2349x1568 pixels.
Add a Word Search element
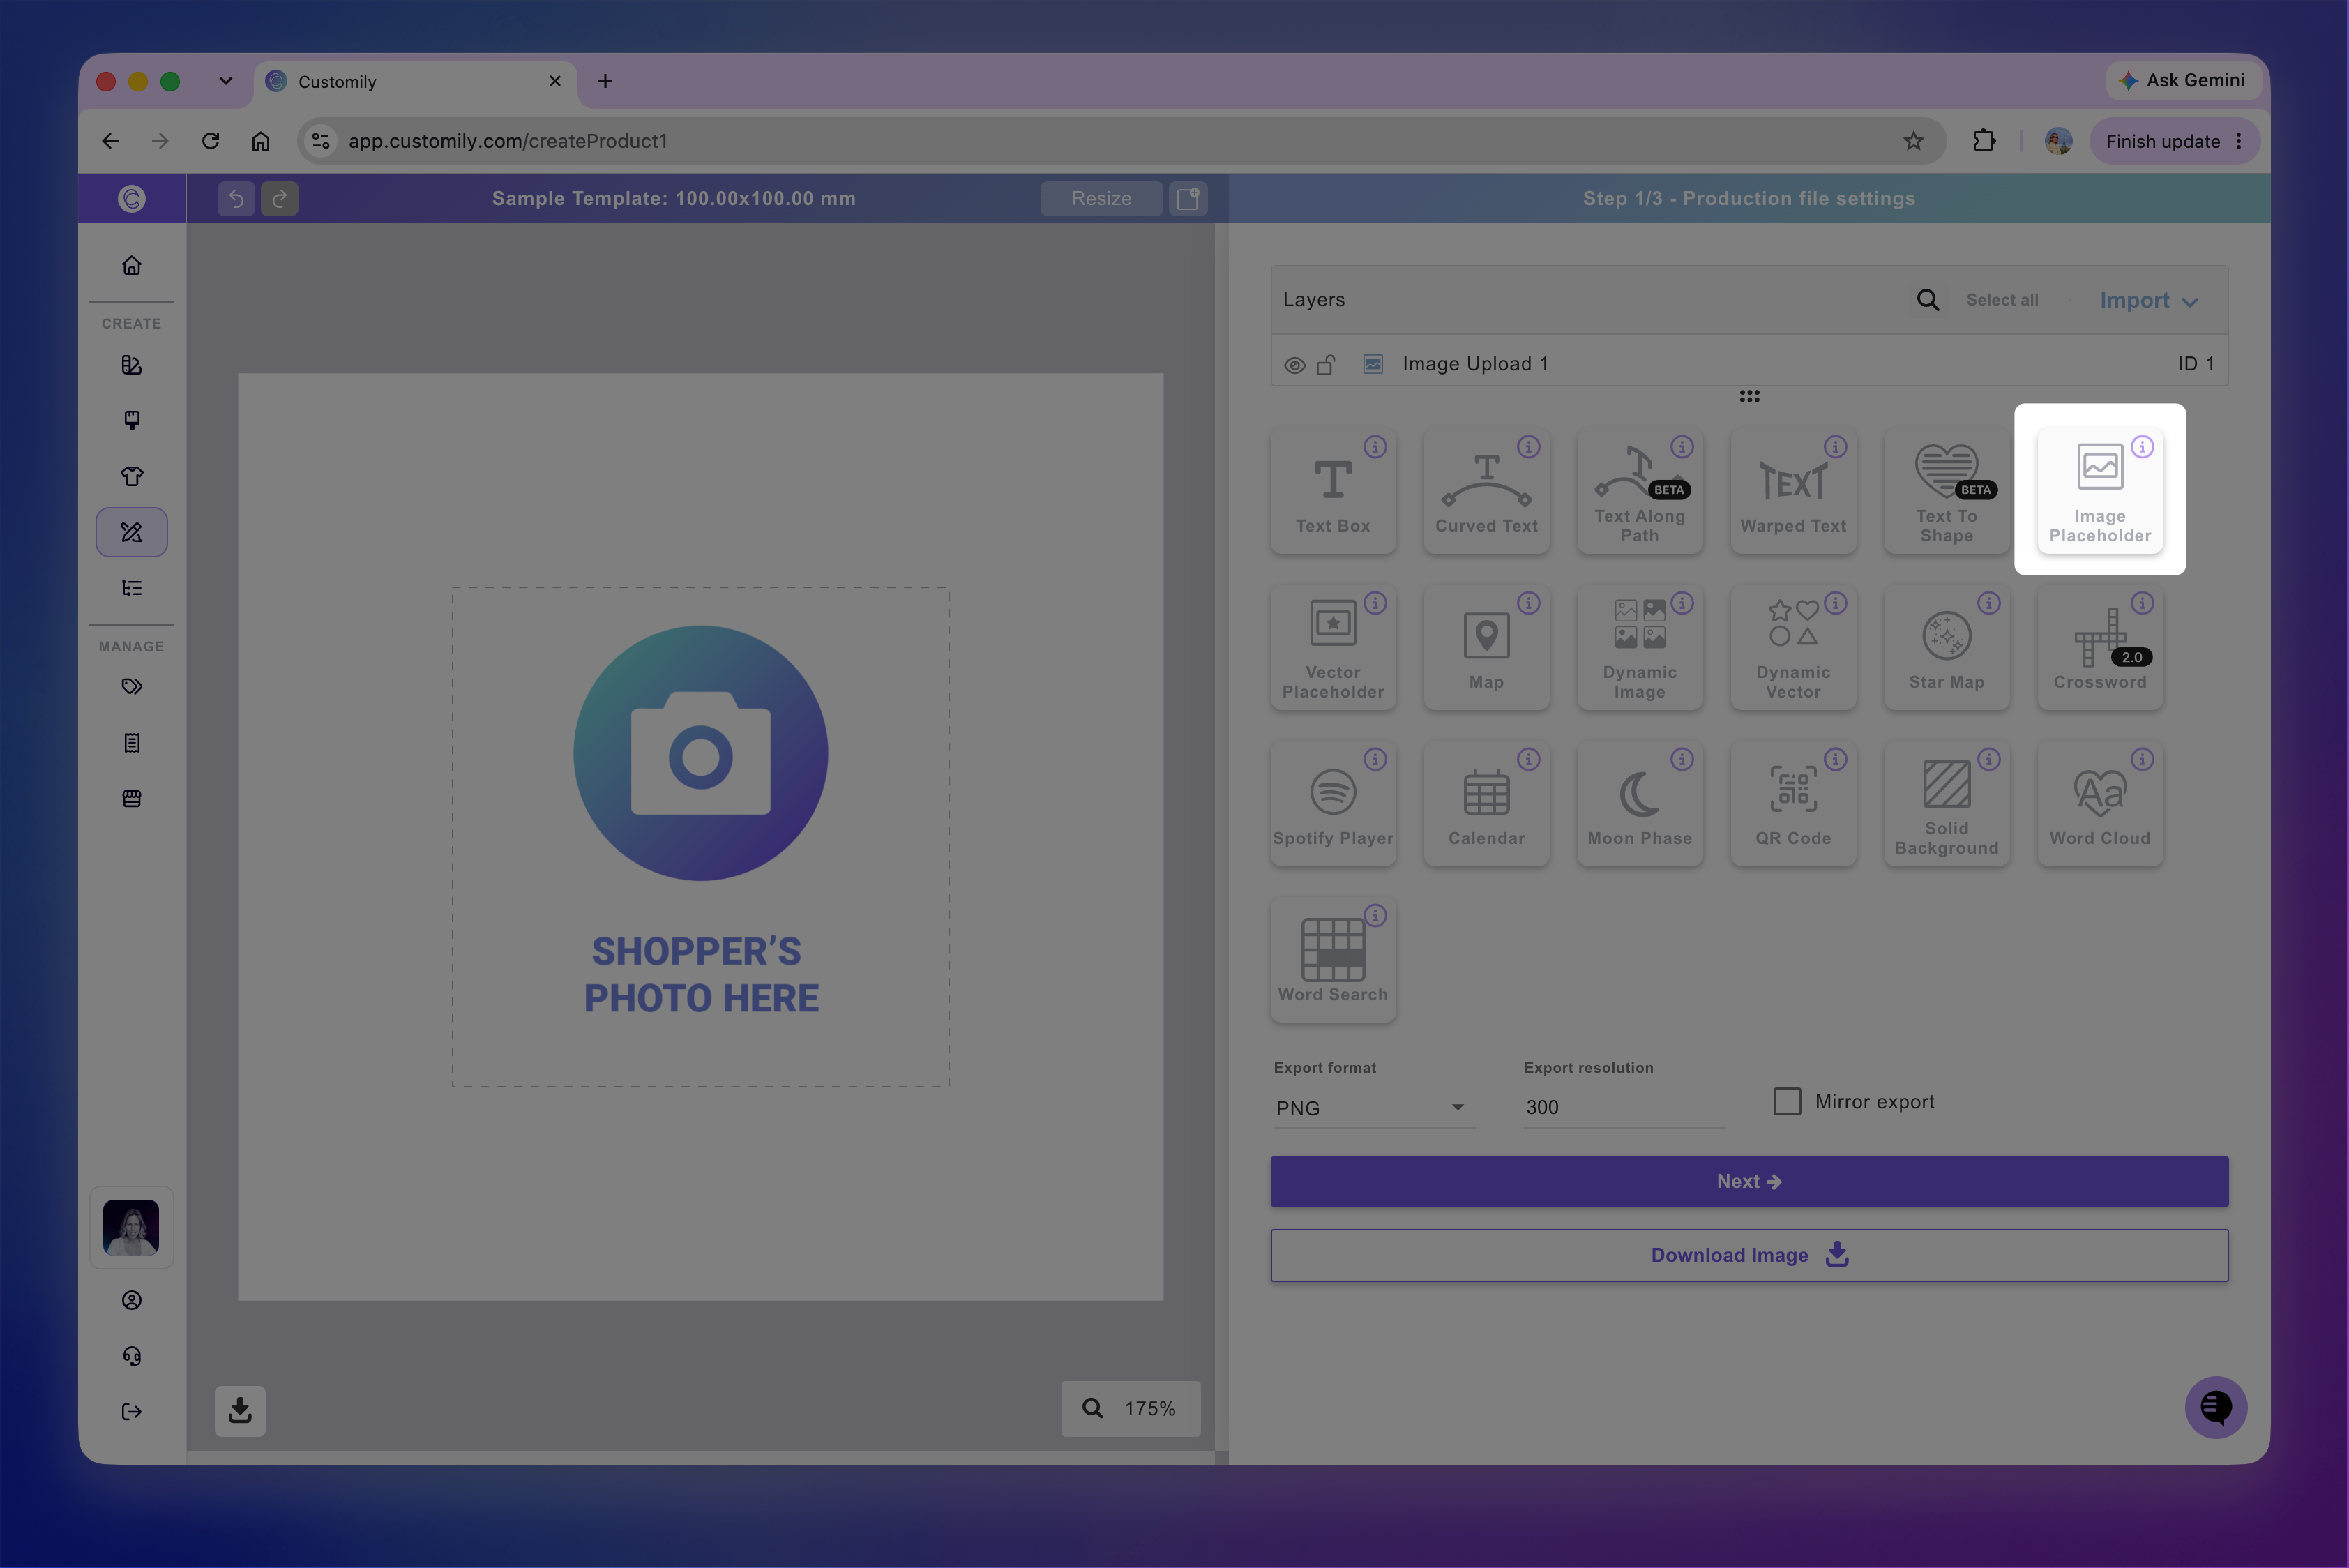(1333, 959)
